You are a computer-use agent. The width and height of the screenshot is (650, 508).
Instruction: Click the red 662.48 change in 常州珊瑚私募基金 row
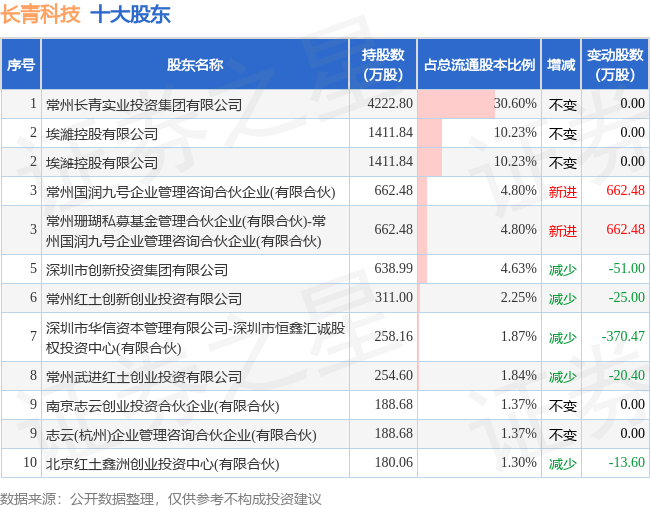626,229
